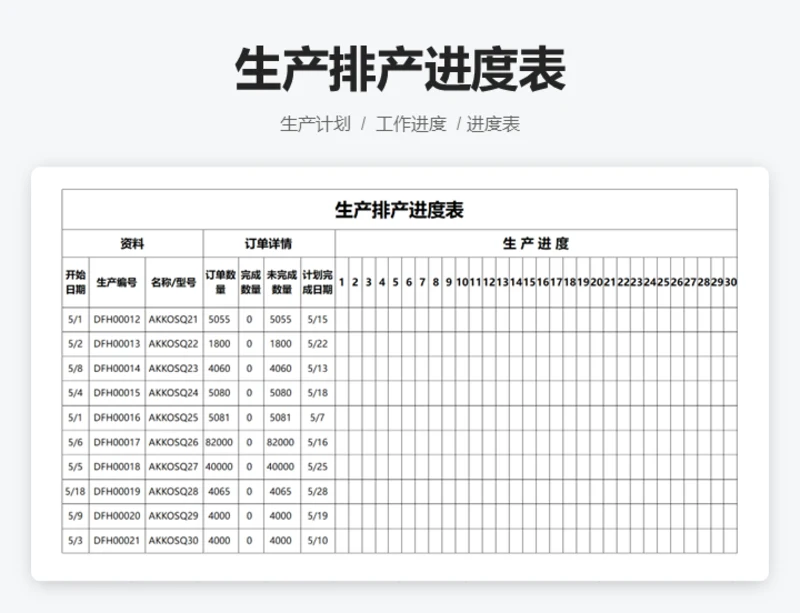The image size is (800, 613).
Task: Select model name AKKOSQ22
Action: click(173, 344)
